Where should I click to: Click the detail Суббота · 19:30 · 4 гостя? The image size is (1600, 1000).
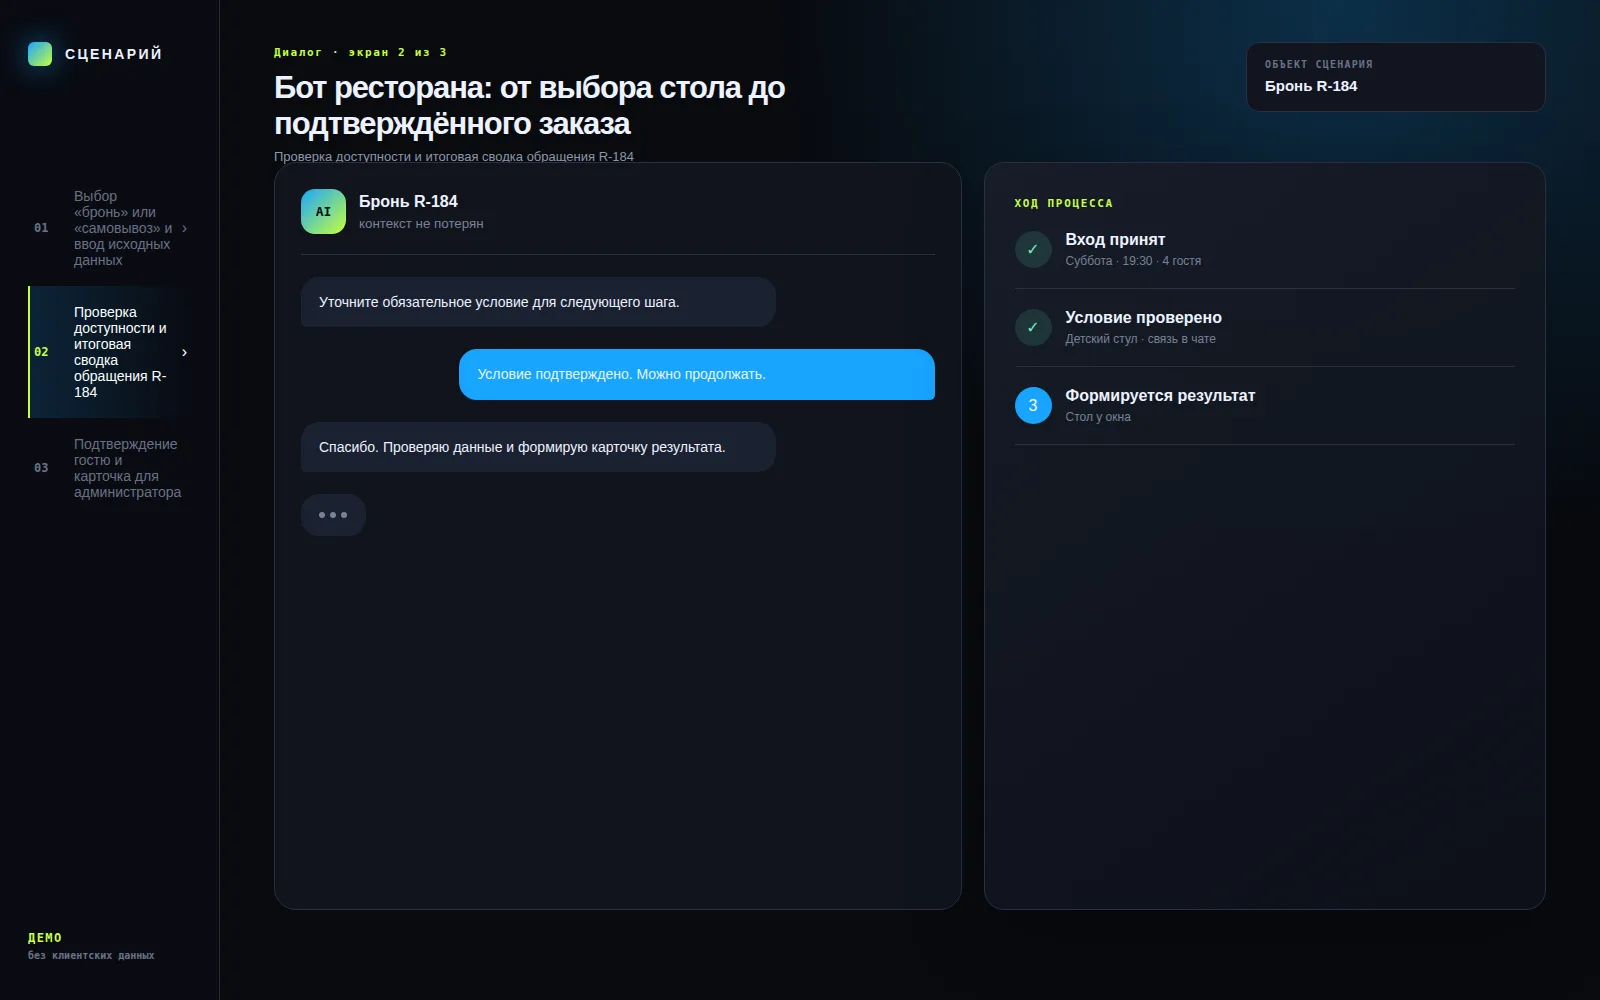coord(1133,261)
